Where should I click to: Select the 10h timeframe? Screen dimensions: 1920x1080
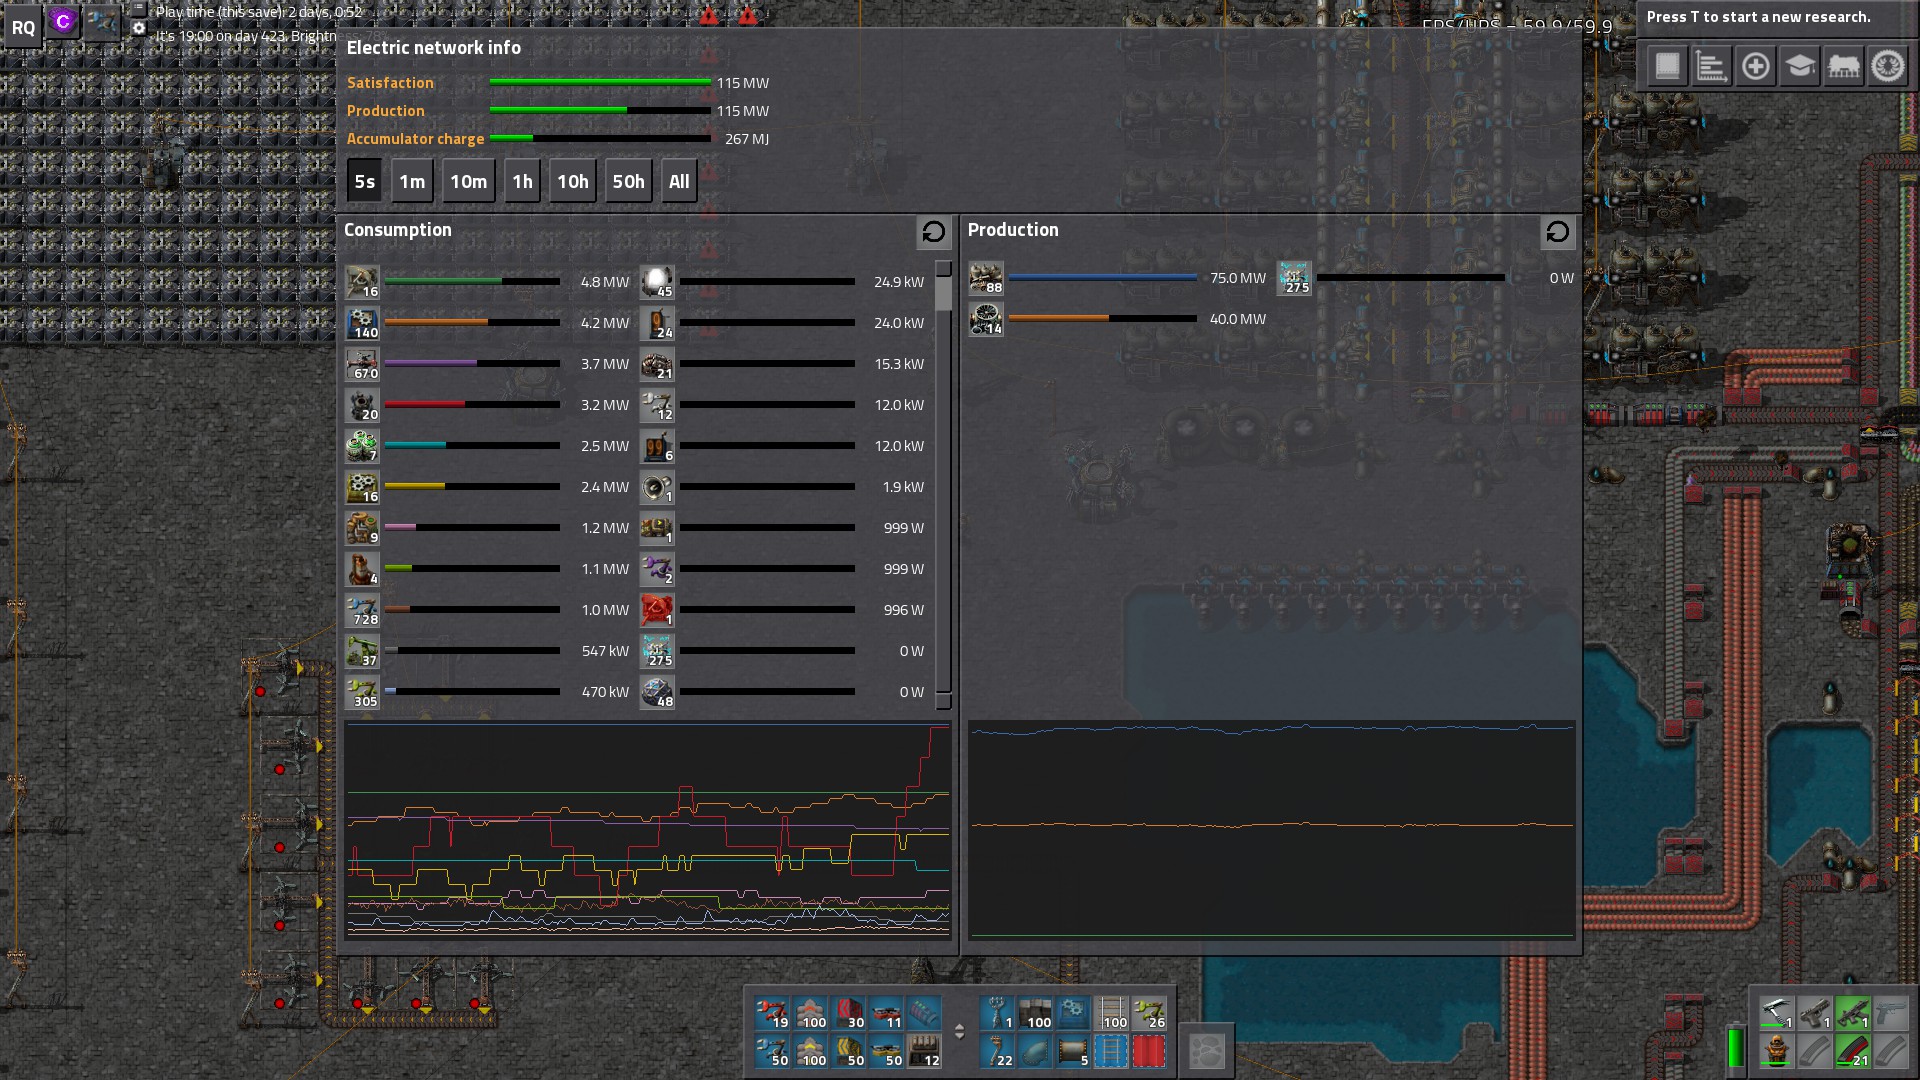573,181
